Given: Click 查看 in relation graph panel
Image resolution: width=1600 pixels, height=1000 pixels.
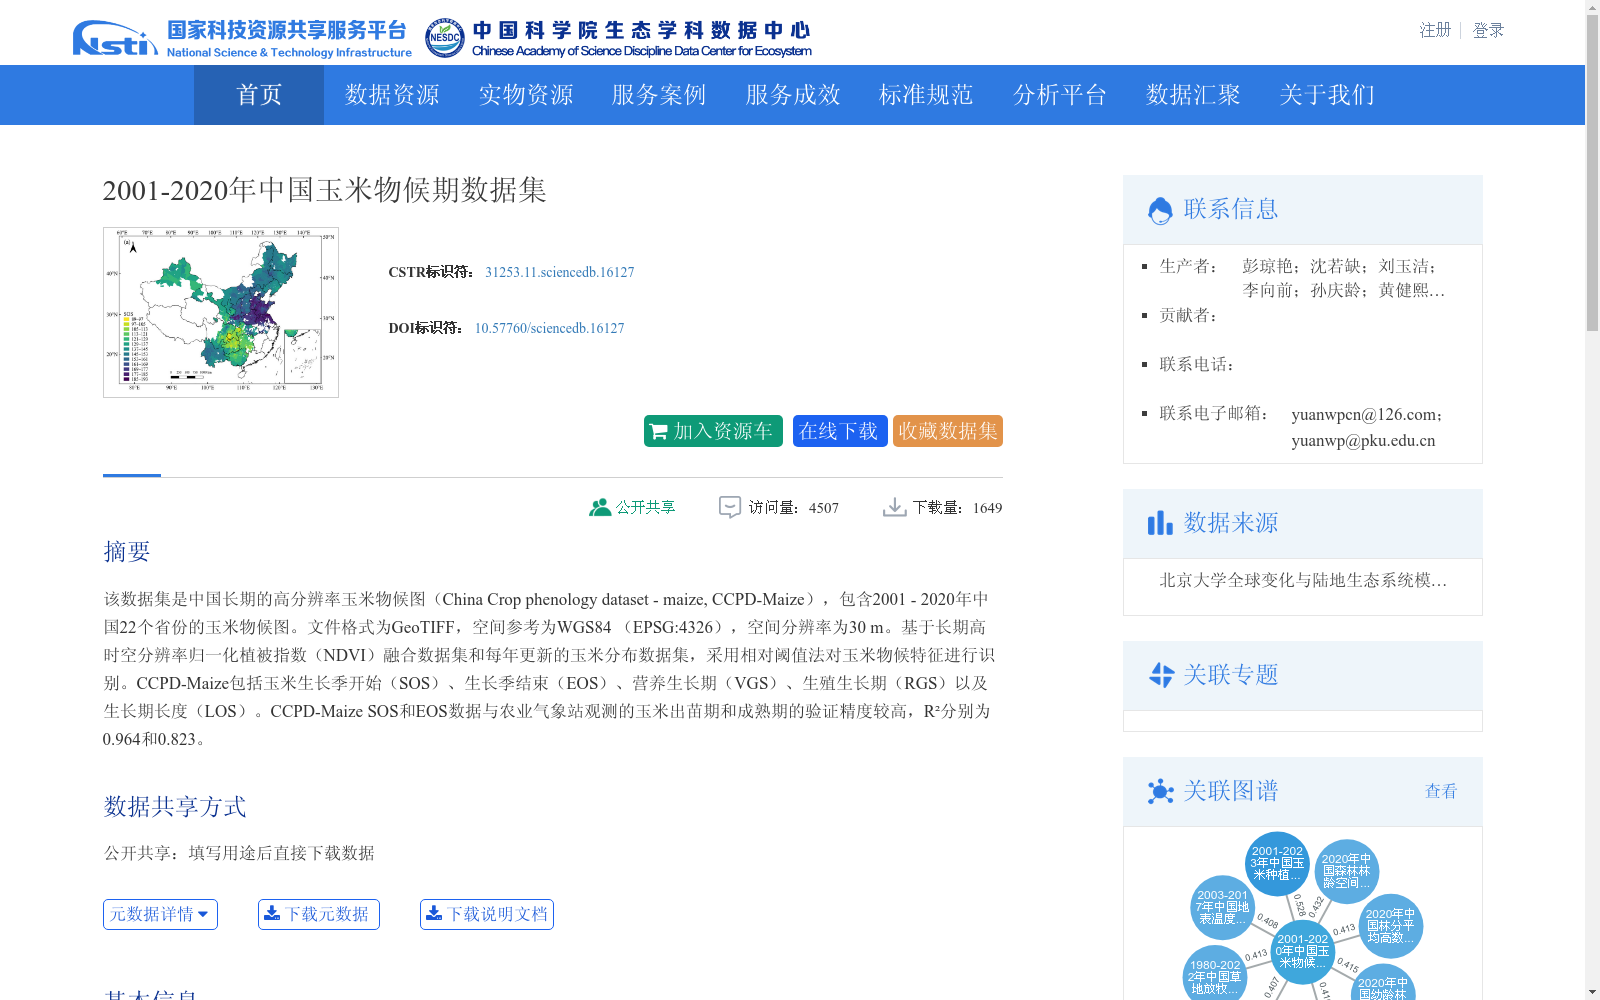Looking at the screenshot, I should coord(1441,791).
